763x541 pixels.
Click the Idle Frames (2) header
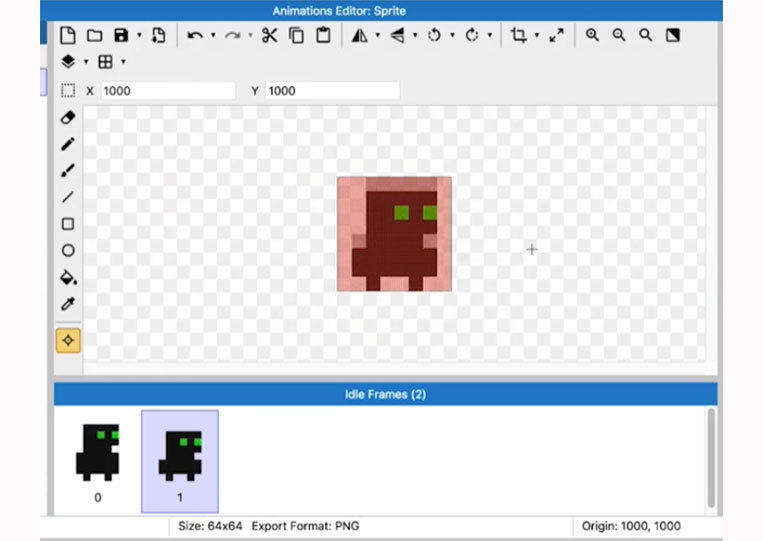pyautogui.click(x=385, y=394)
